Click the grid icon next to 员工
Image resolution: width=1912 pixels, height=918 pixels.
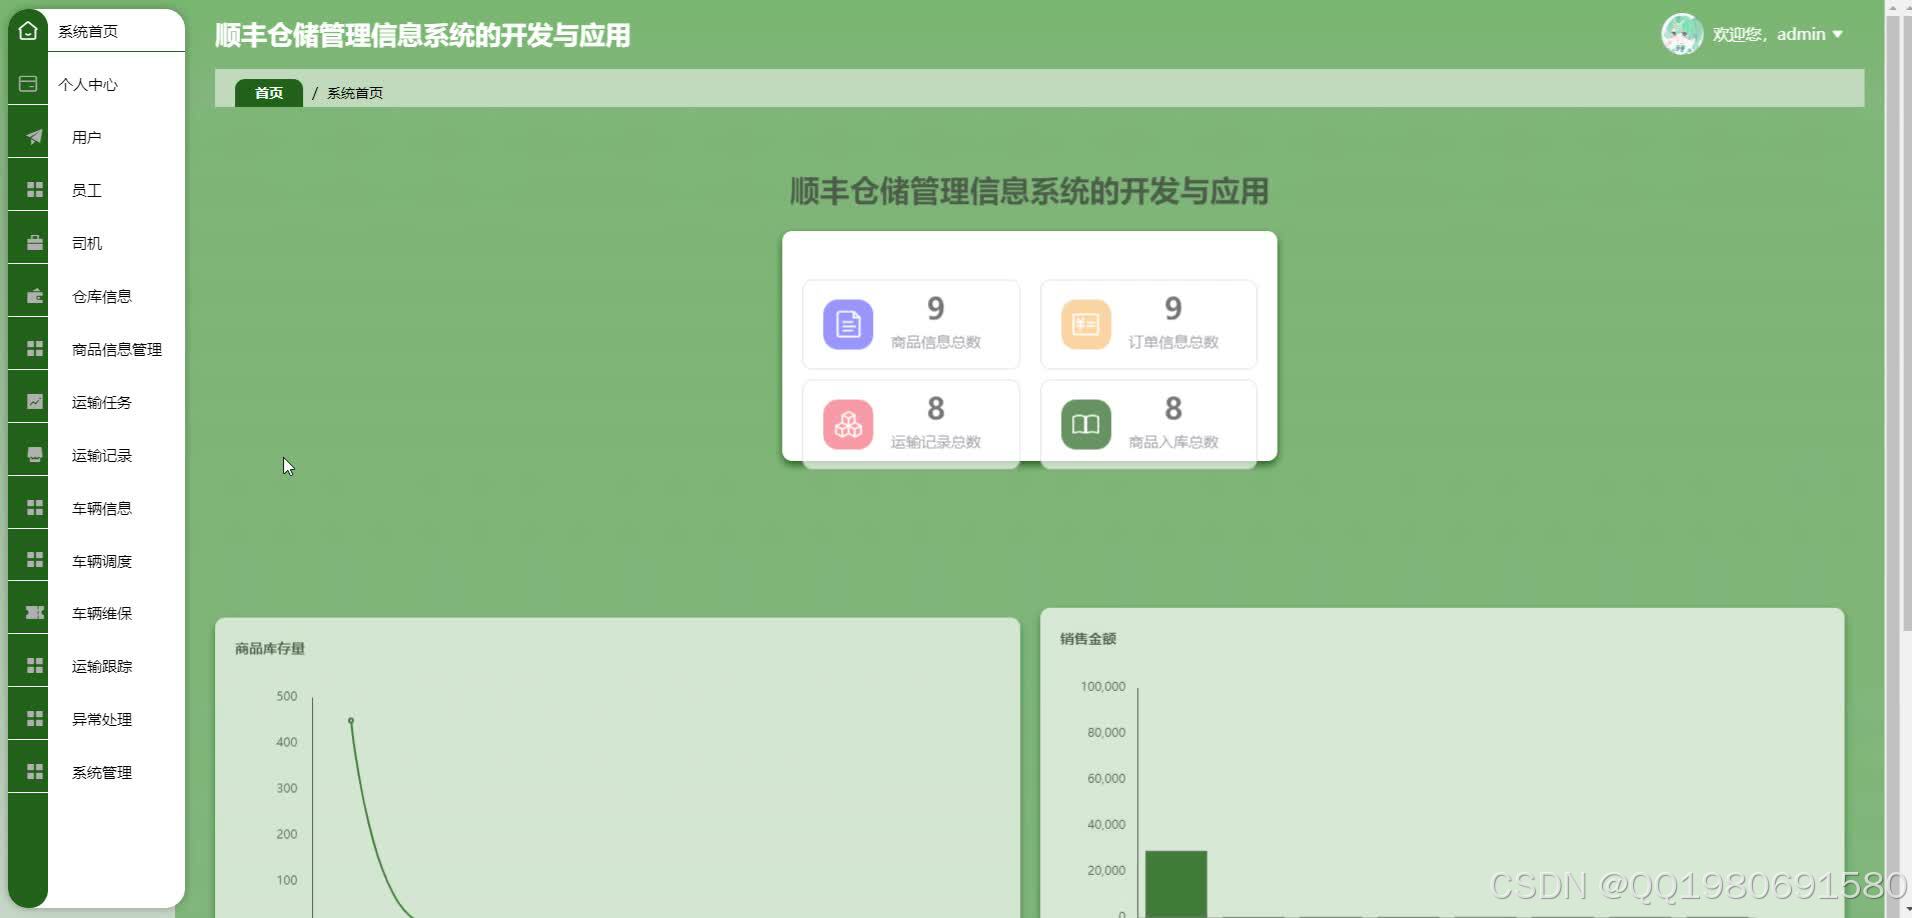[33, 189]
